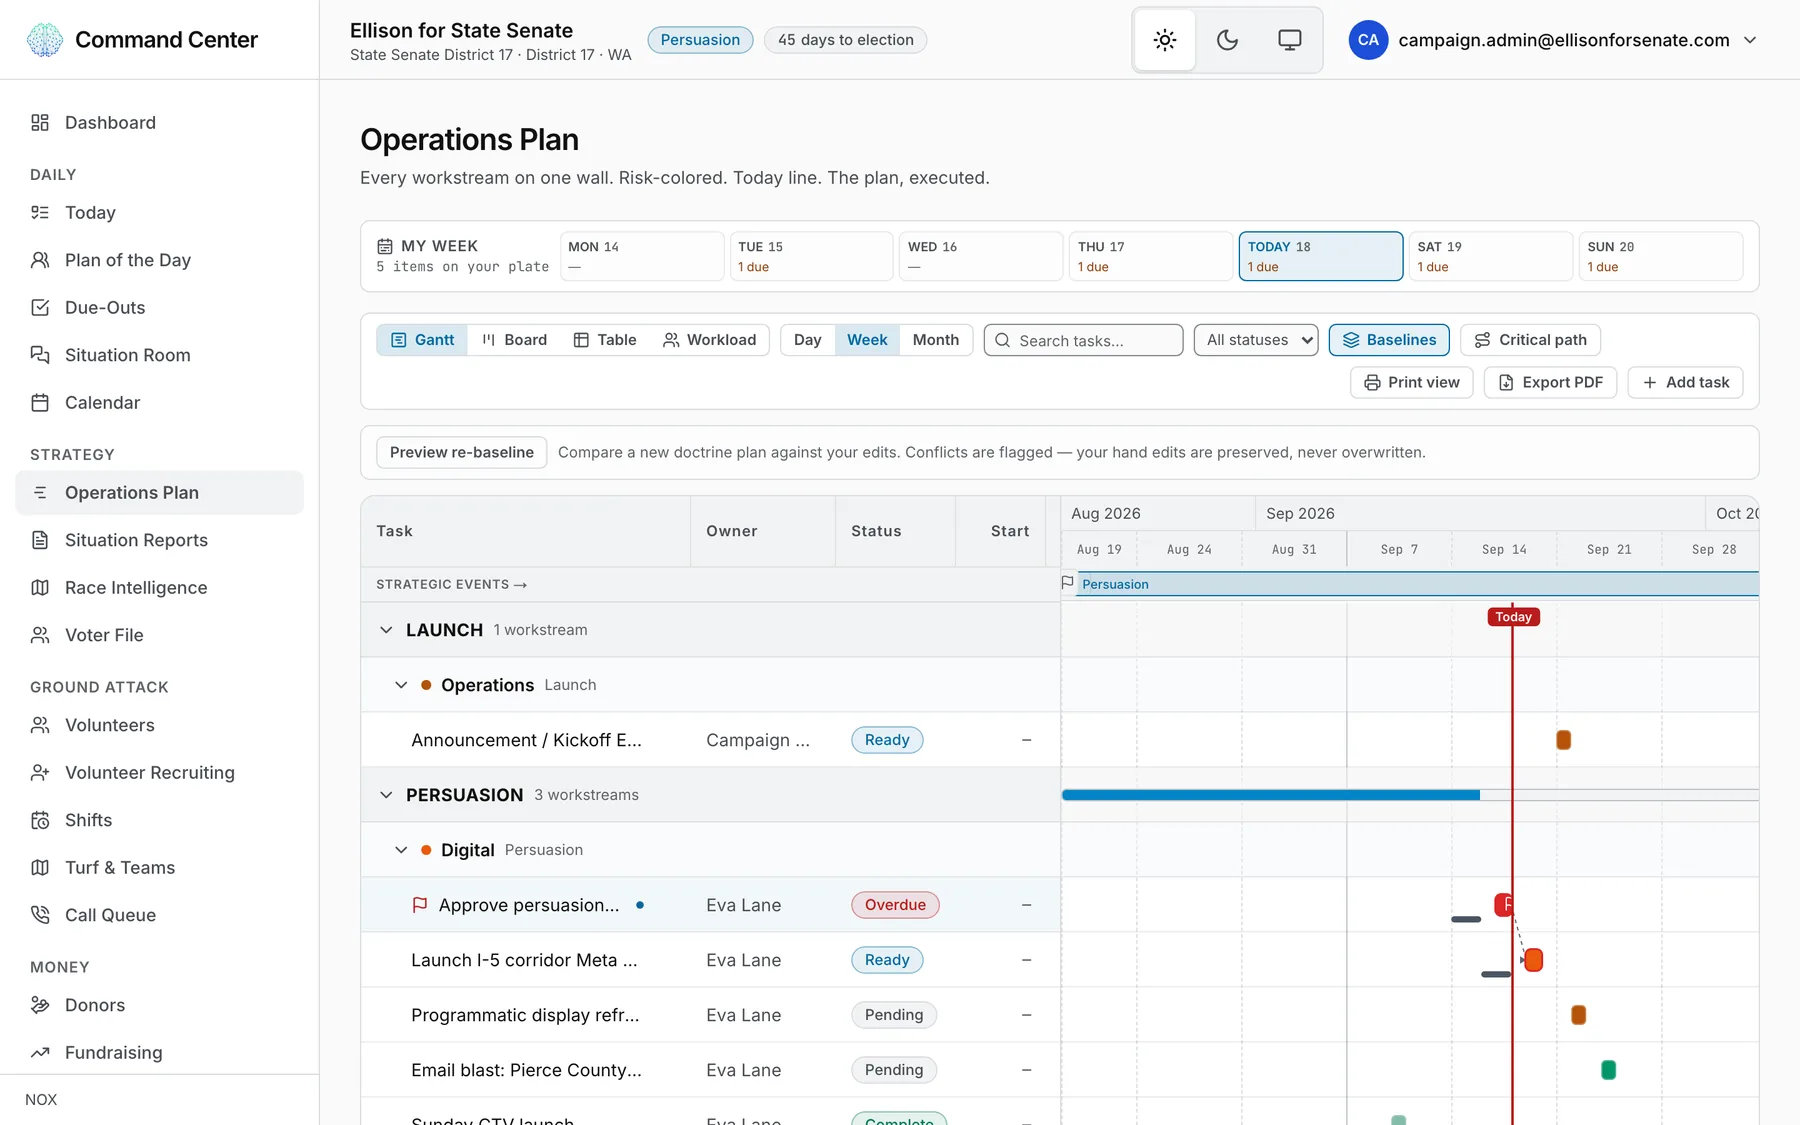Open All statuses filter dropdown

(x=1256, y=340)
